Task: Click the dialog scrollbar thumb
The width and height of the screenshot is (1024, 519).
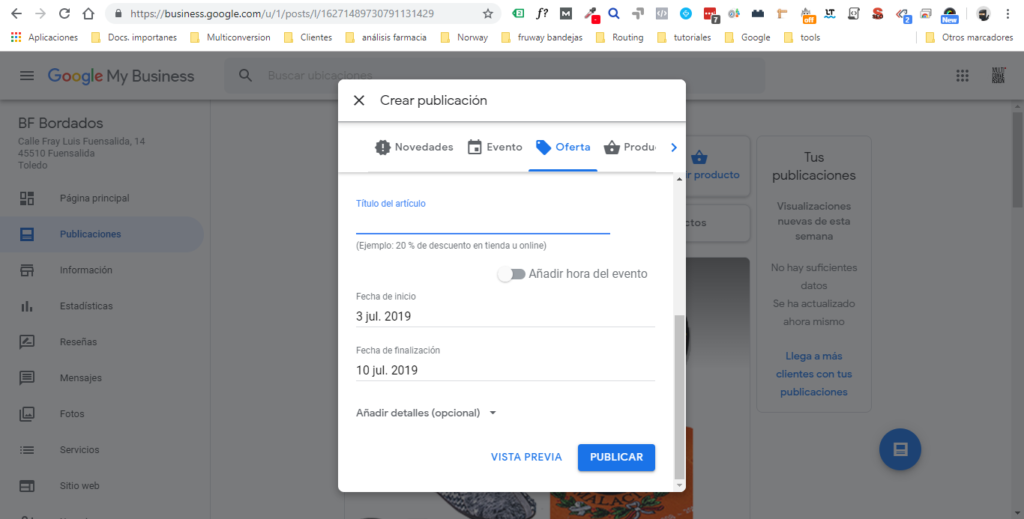Action: (x=679, y=396)
